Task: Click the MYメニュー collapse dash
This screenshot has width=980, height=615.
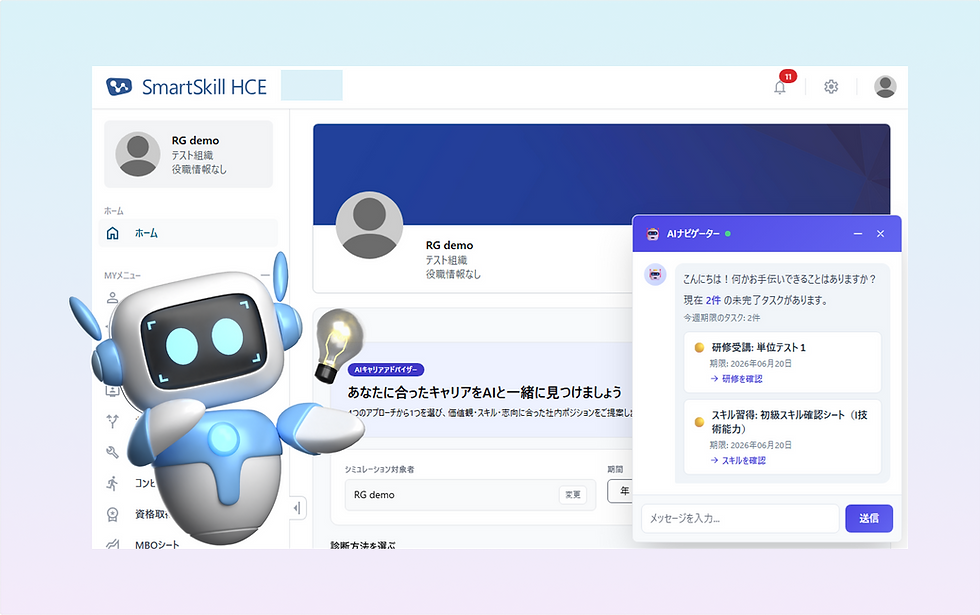Action: point(266,275)
